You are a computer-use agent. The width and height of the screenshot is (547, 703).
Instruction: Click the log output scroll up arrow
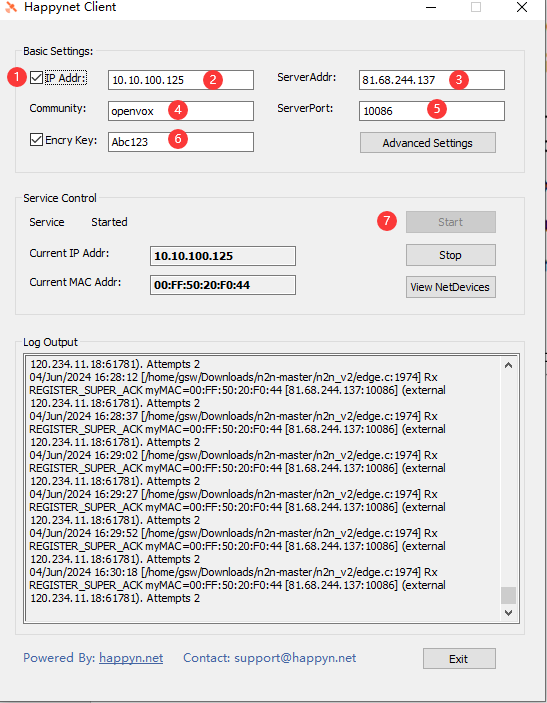click(x=508, y=365)
